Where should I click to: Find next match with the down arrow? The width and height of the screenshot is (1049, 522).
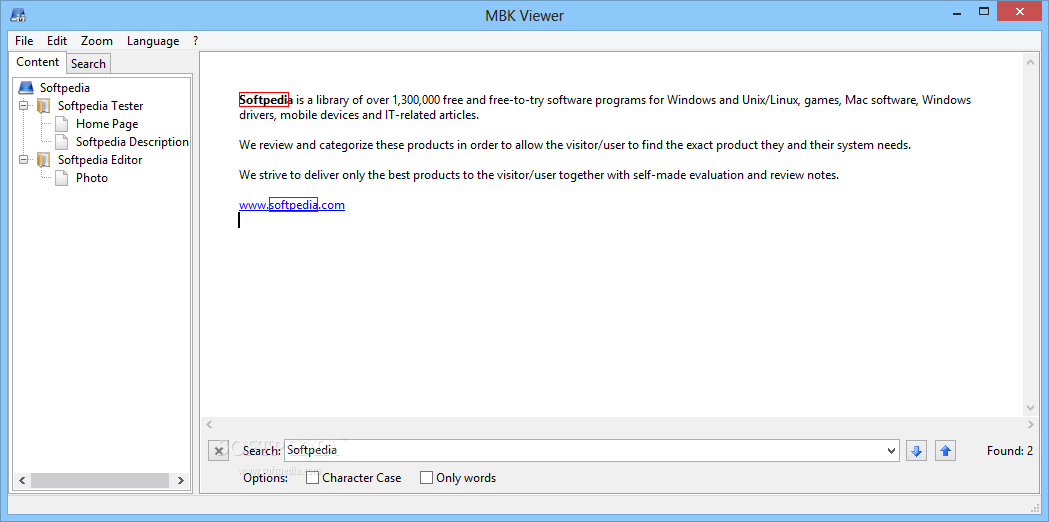pos(917,451)
